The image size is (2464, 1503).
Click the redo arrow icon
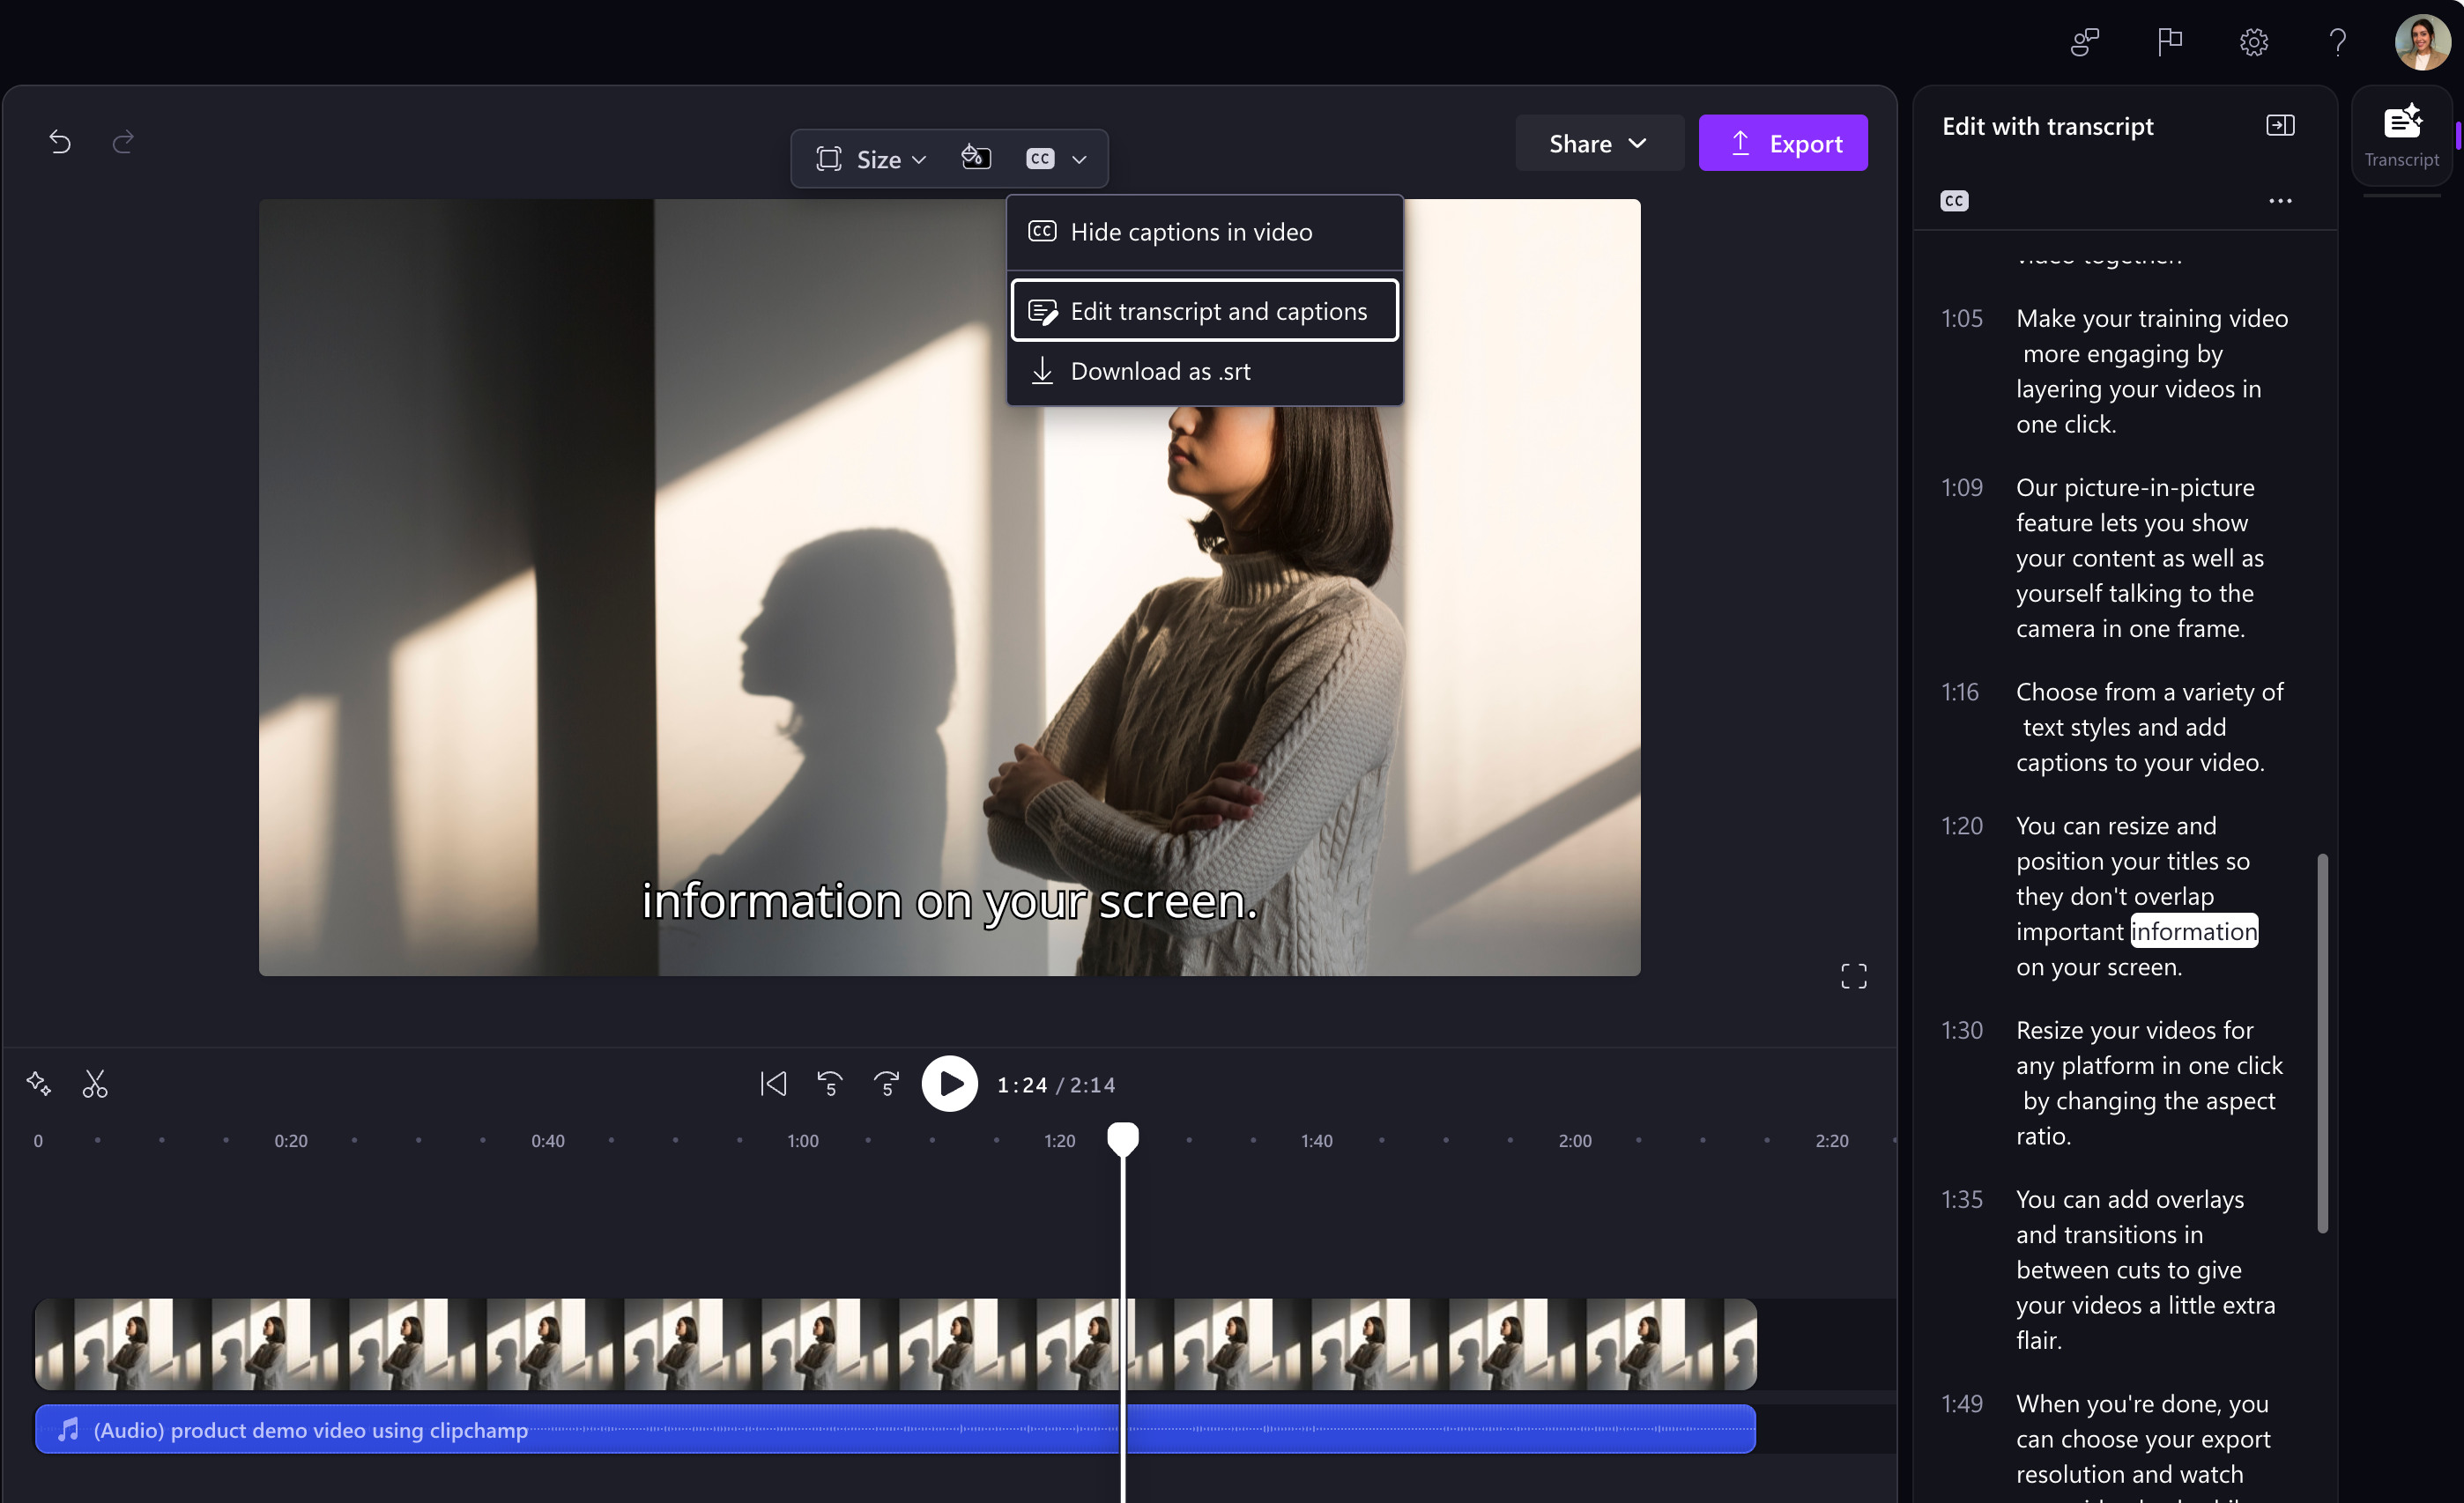(123, 142)
